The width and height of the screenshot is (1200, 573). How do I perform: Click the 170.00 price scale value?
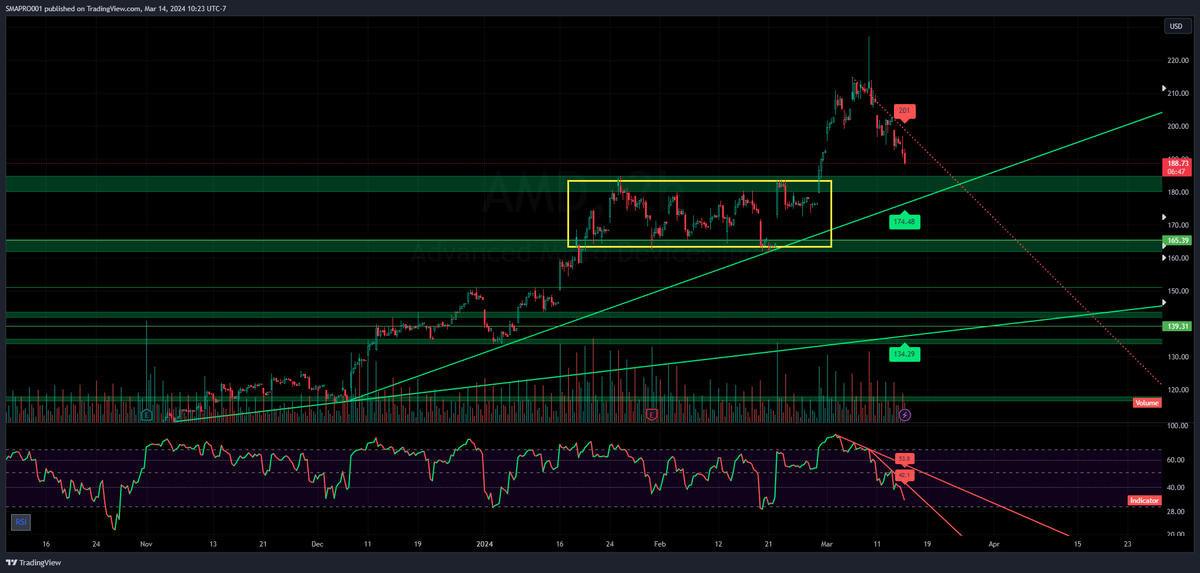[1178, 225]
